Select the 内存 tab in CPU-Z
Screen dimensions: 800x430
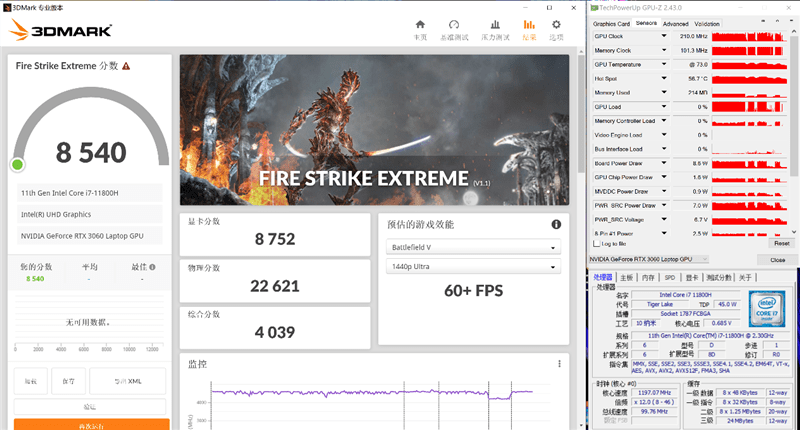(648, 277)
